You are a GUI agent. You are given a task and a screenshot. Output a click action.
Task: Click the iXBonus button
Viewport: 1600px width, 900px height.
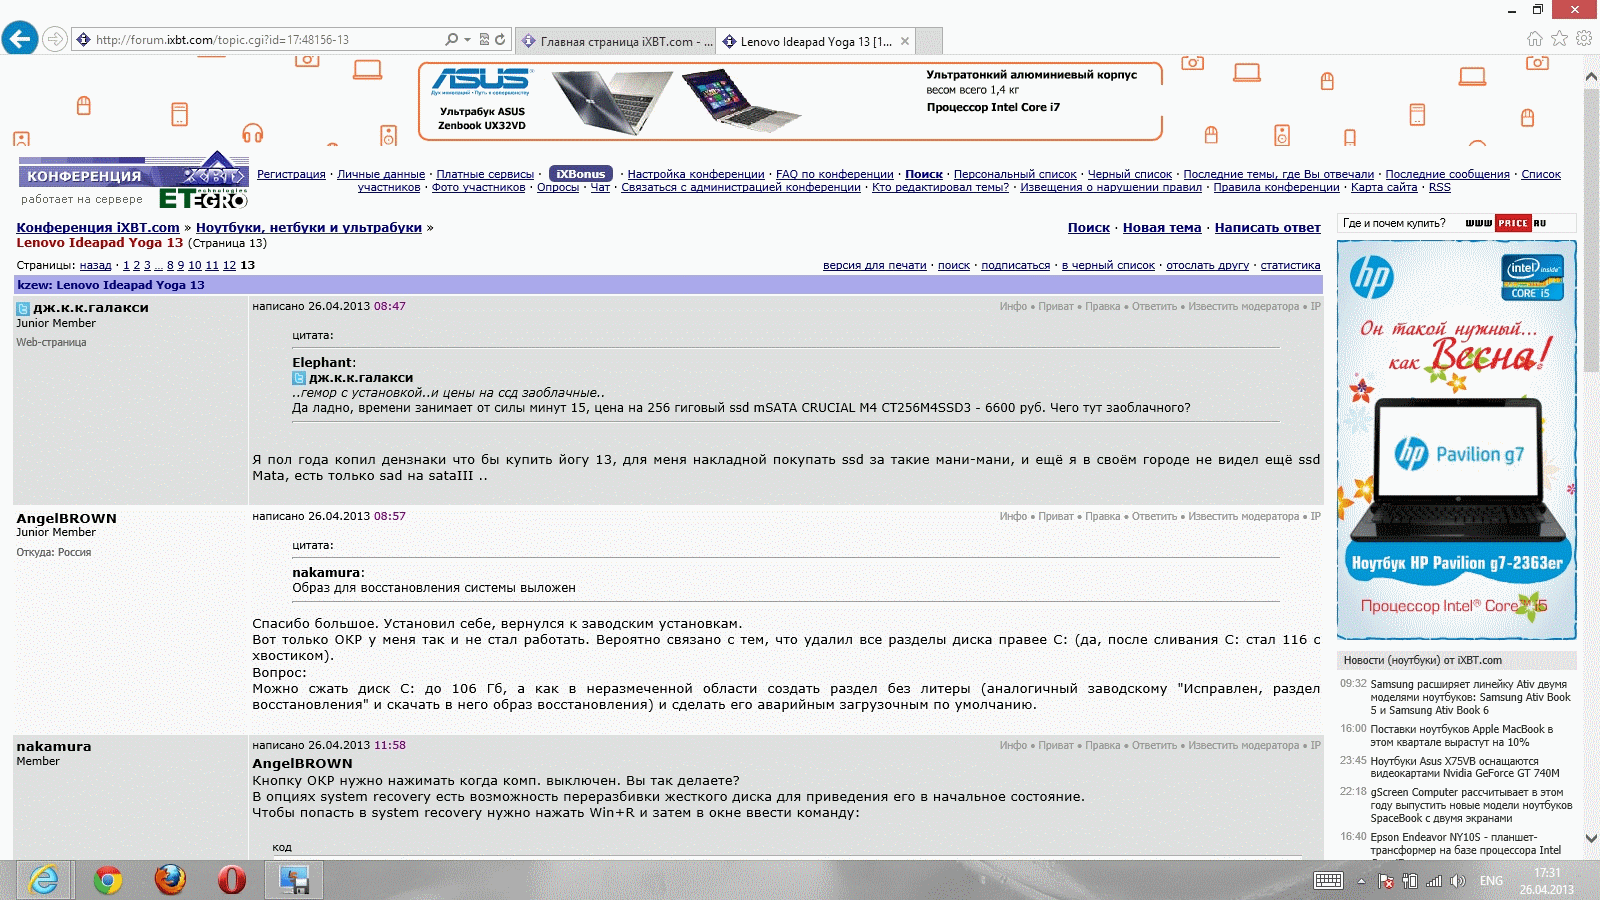click(581, 174)
